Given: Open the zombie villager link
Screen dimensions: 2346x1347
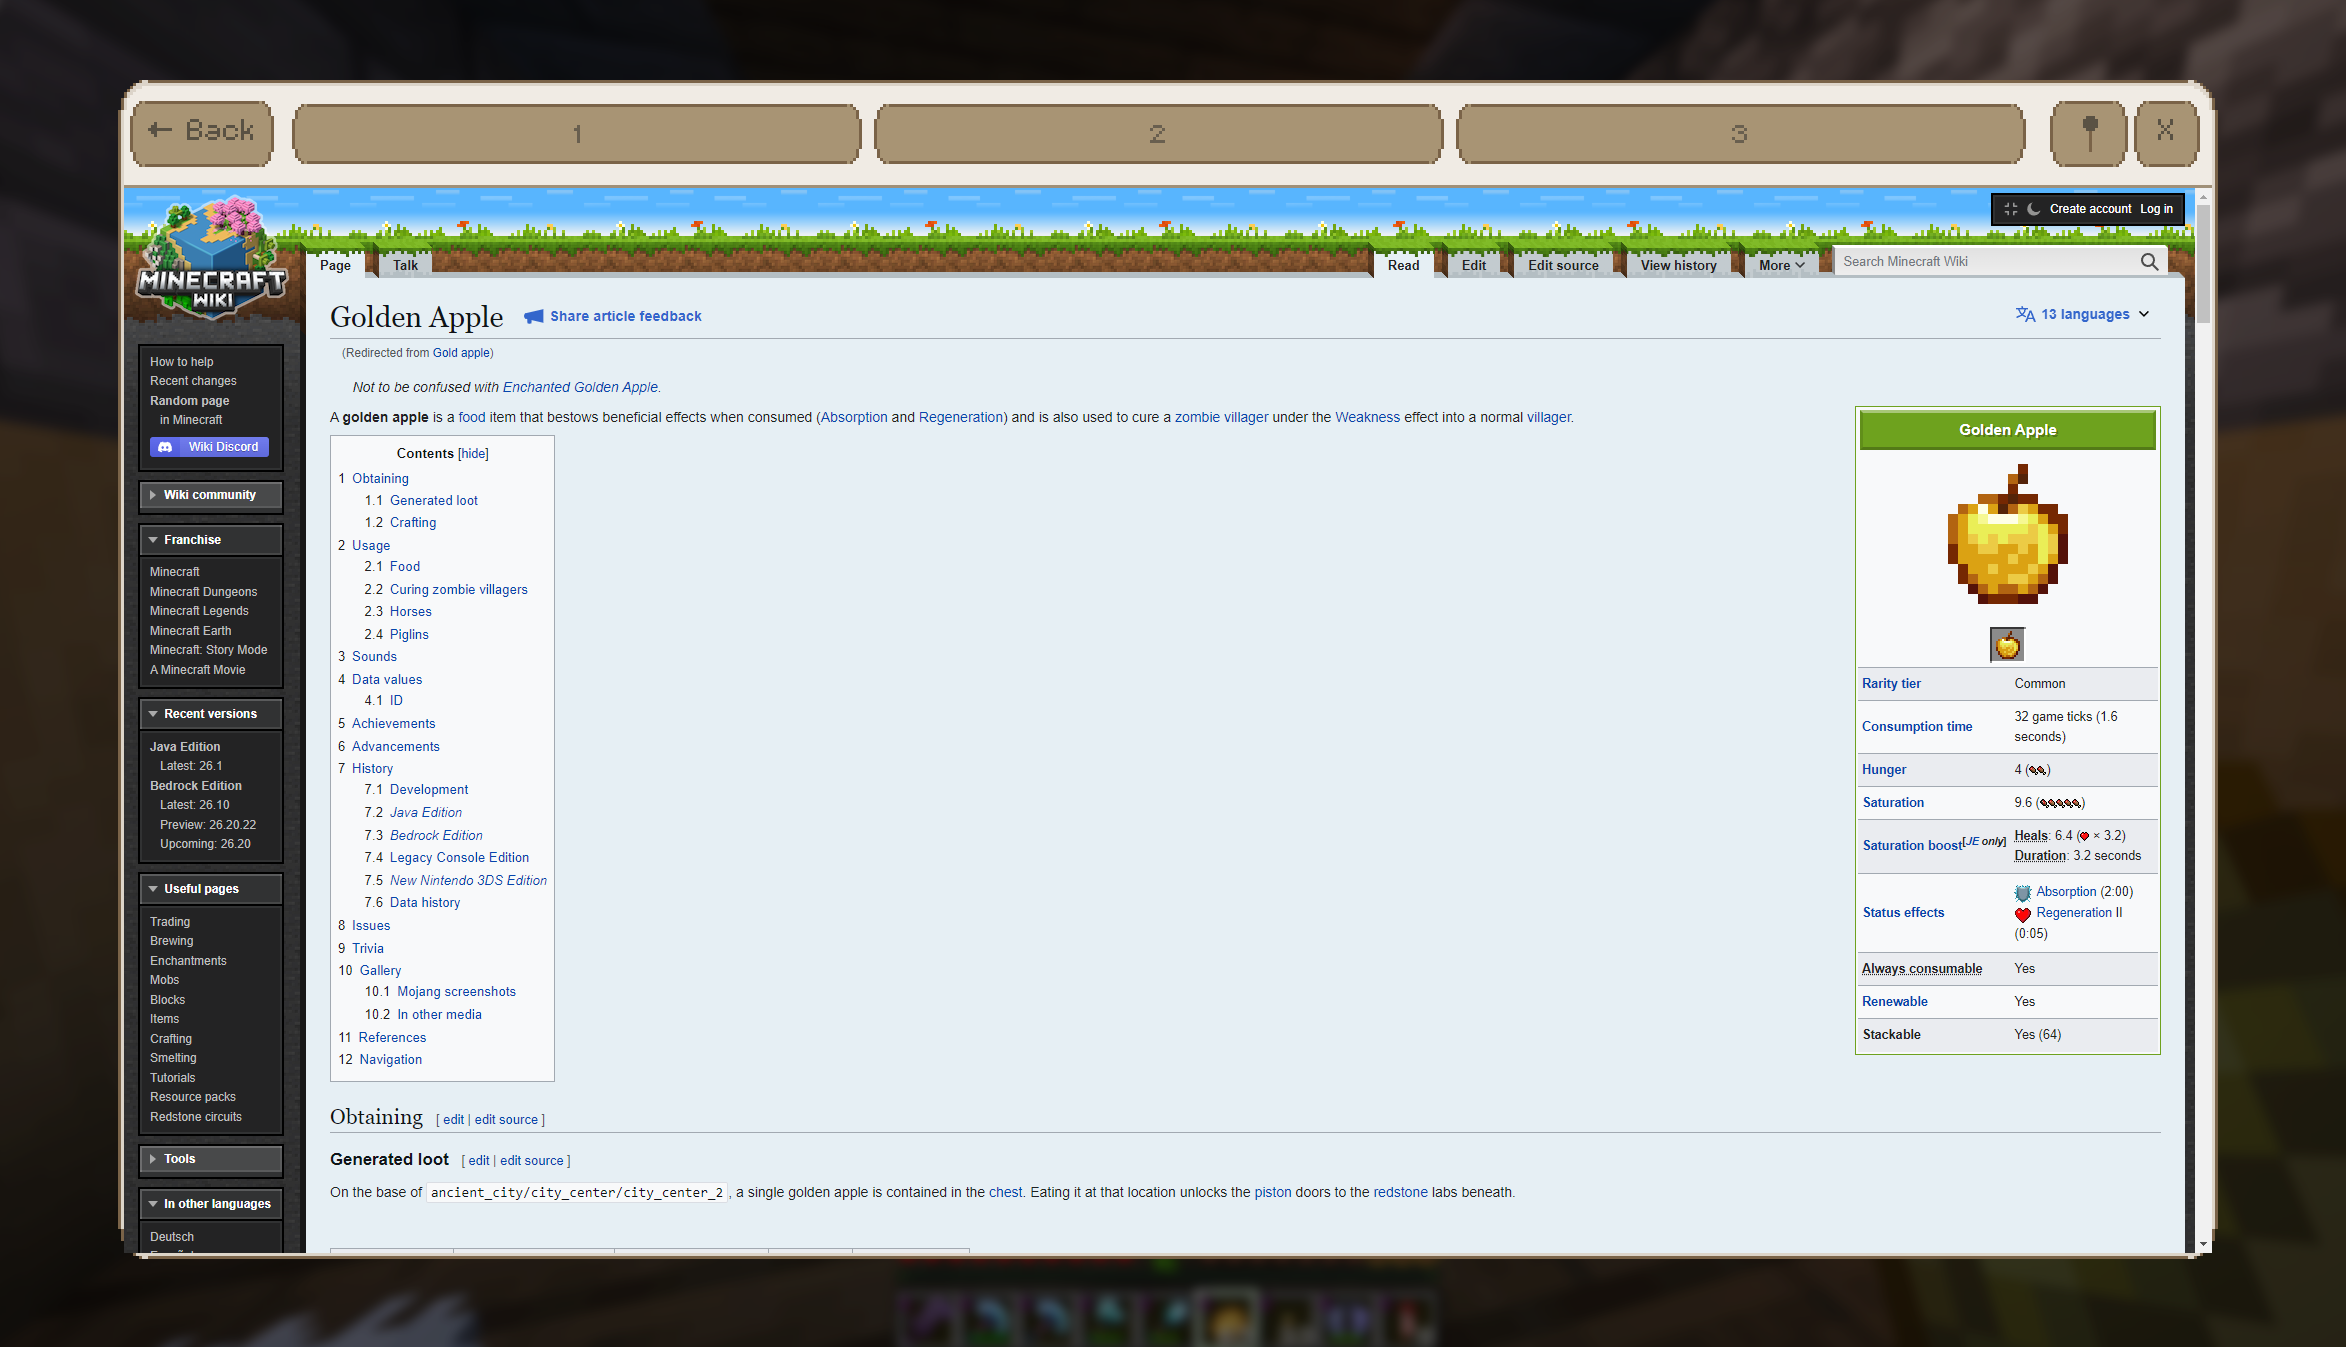Looking at the screenshot, I should (x=1221, y=418).
